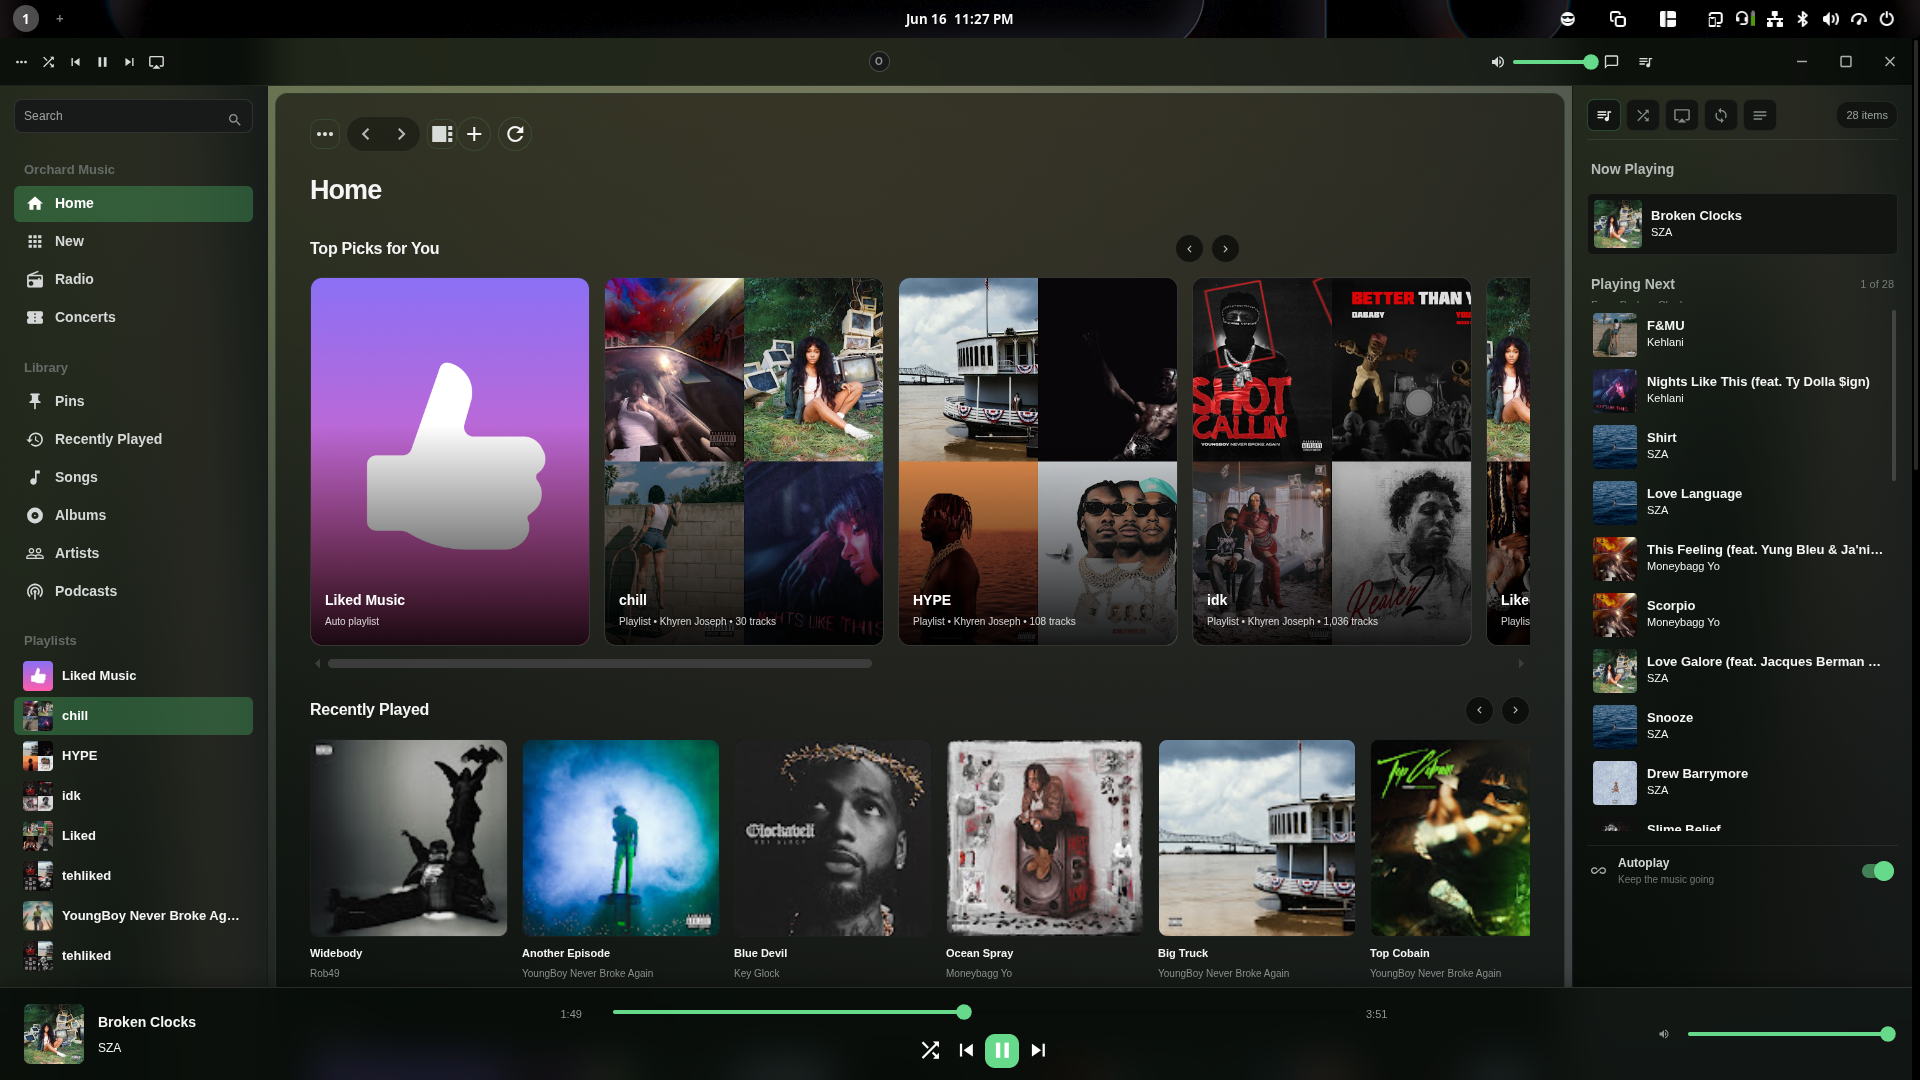The width and height of the screenshot is (1920, 1080).
Task: Navigate back with the left chevron
Action: point(366,134)
